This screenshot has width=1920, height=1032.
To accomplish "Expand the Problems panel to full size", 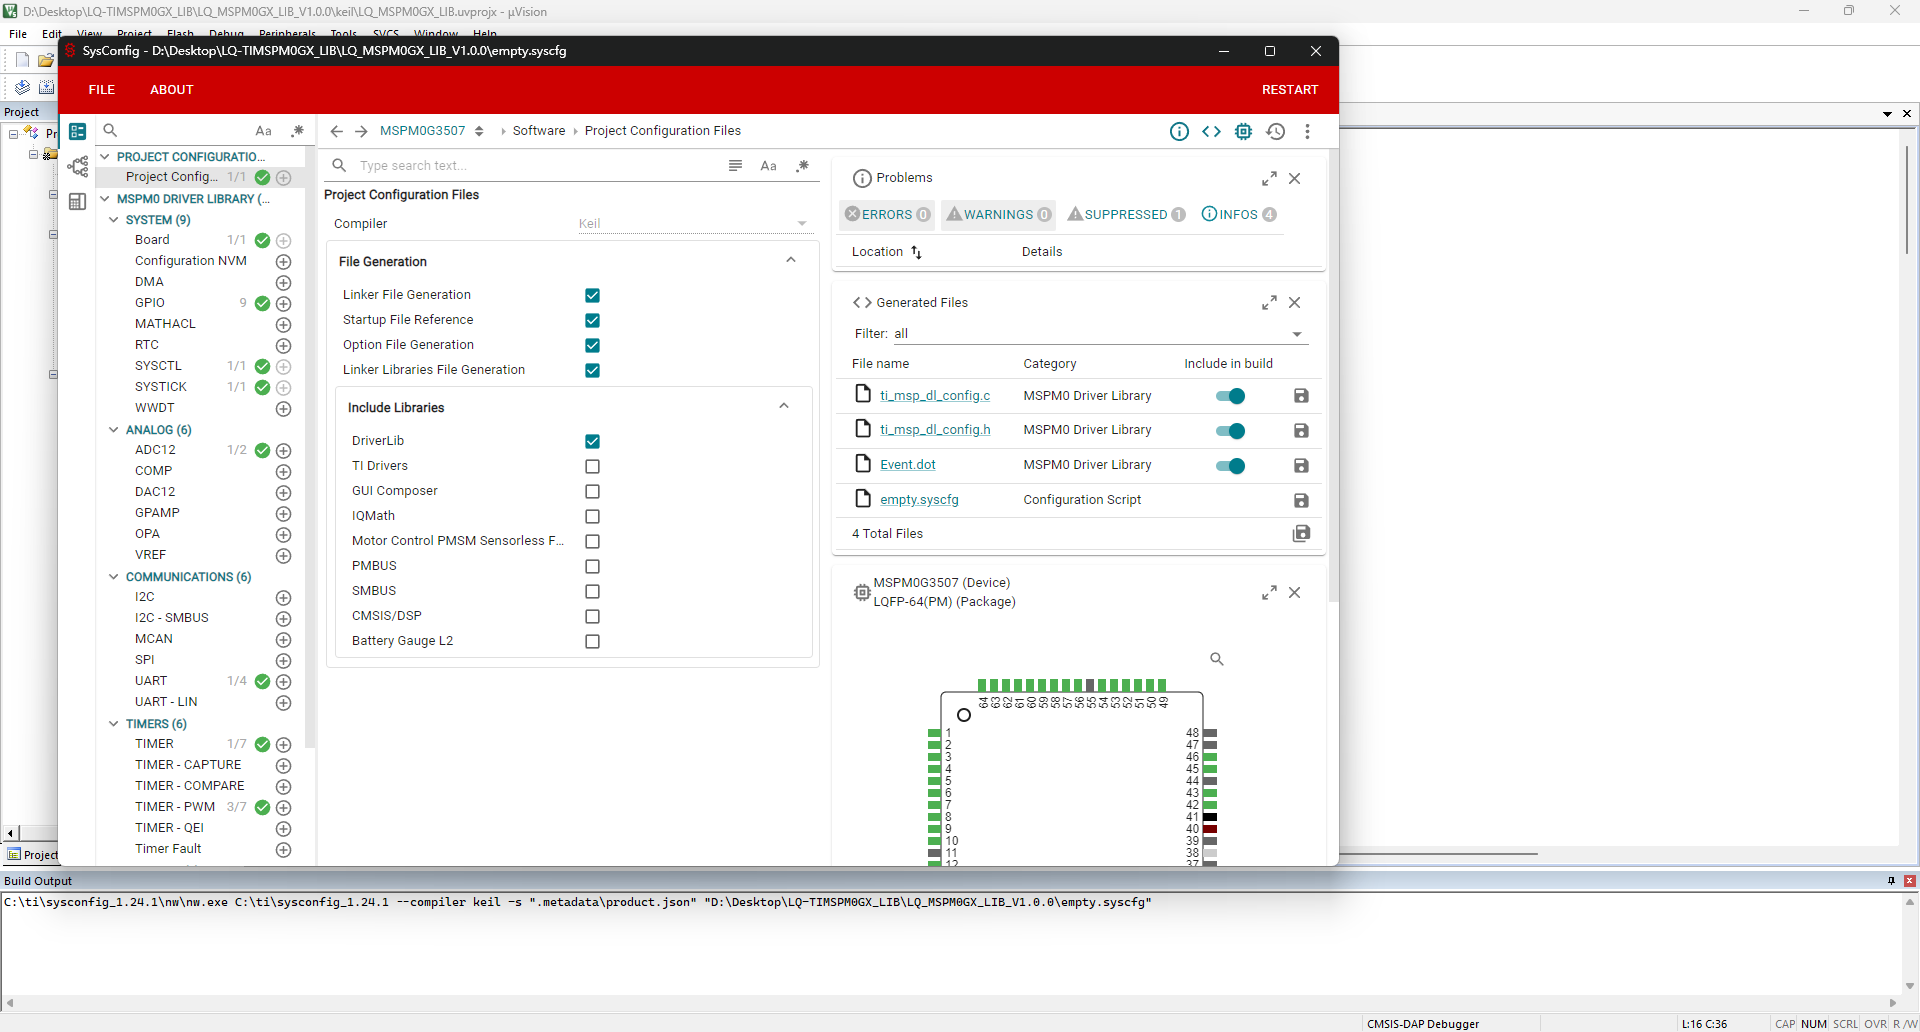I will [1269, 179].
